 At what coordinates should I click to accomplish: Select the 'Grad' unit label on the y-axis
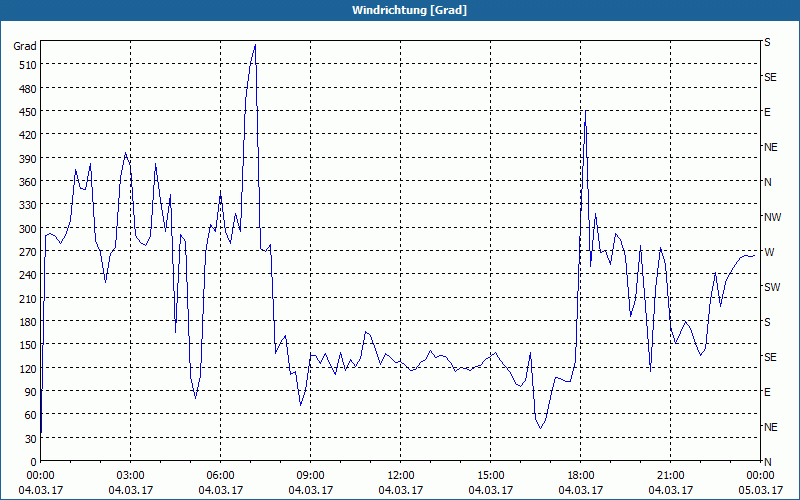click(25, 46)
